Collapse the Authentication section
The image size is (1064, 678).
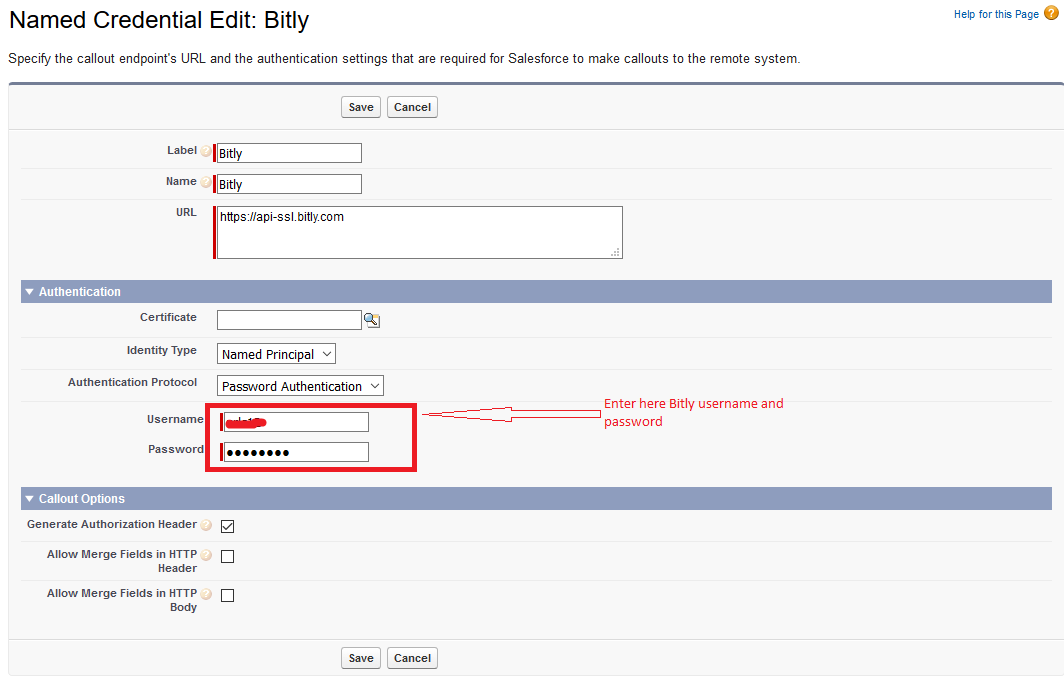click(29, 292)
